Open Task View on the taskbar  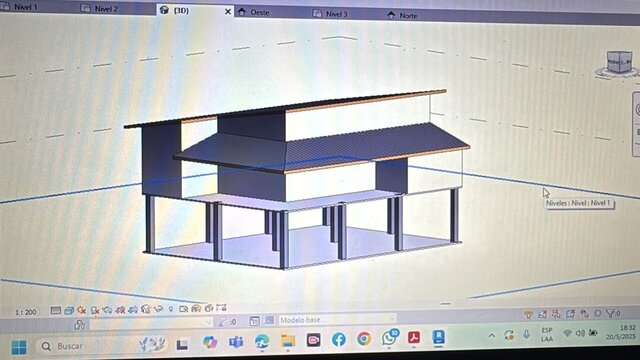pos(182,344)
